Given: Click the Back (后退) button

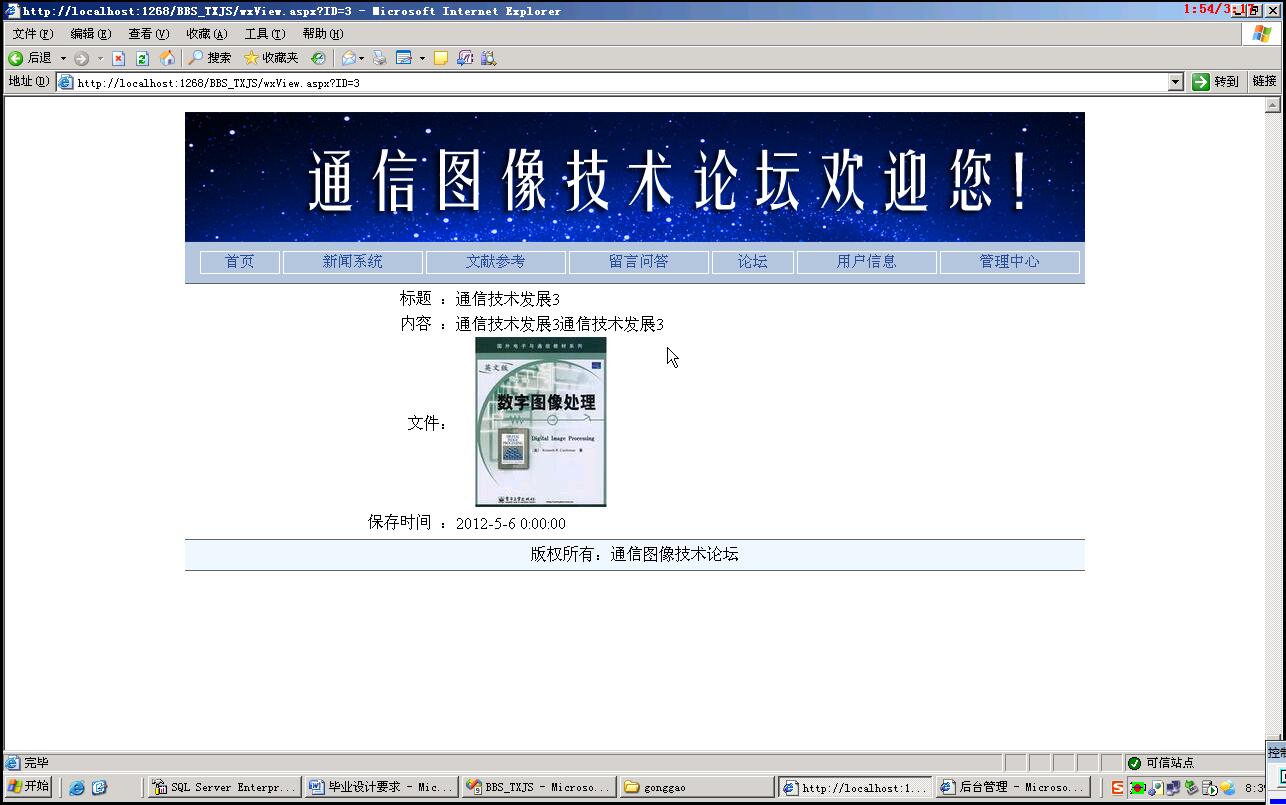Looking at the screenshot, I should pyautogui.click(x=30, y=58).
